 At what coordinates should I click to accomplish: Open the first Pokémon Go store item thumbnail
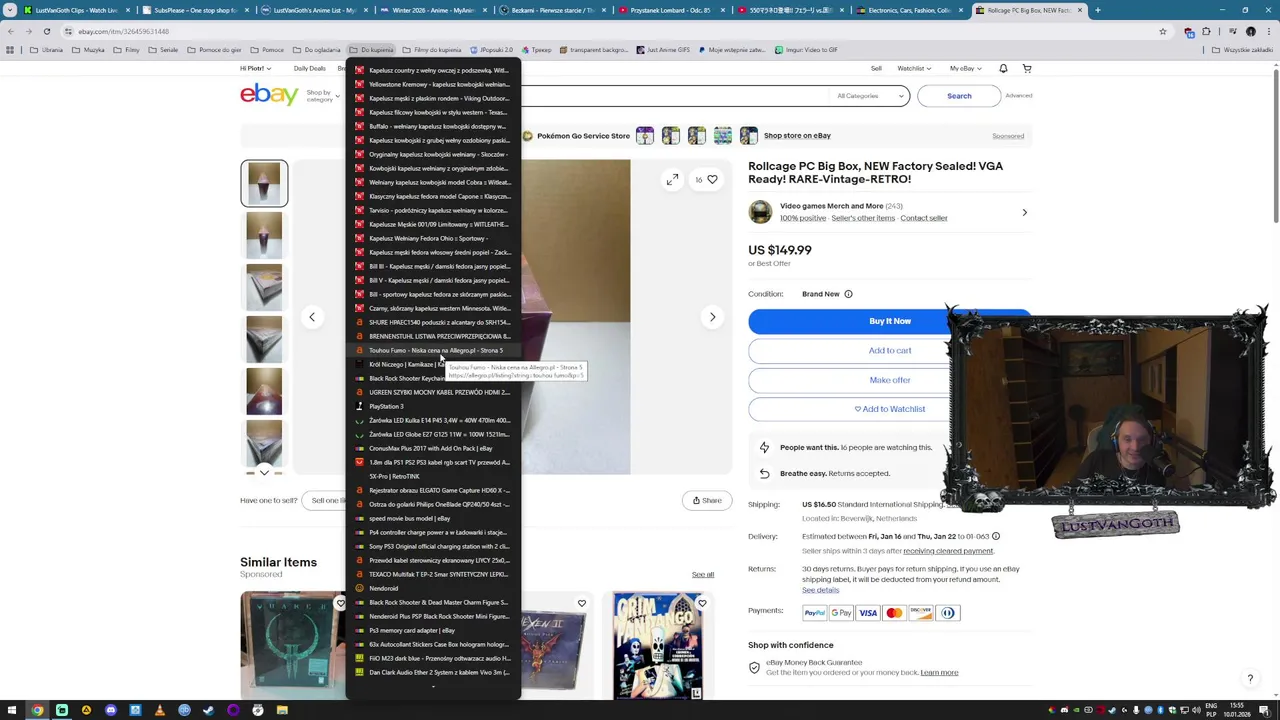[x=645, y=136]
